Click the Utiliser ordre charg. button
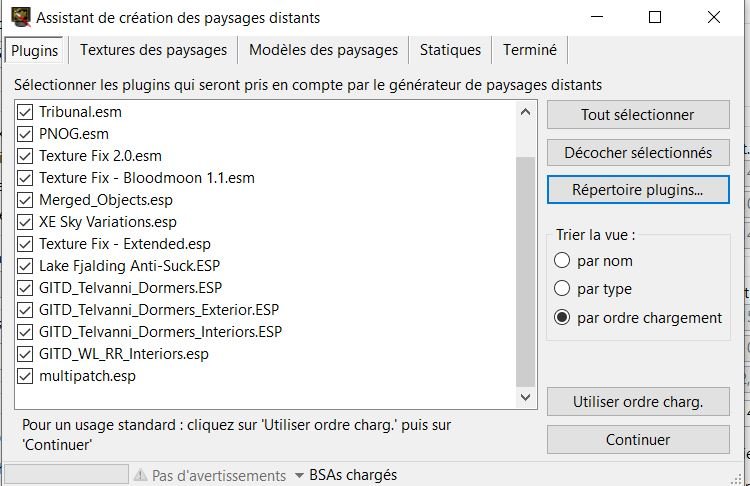The image size is (750, 486). point(638,402)
